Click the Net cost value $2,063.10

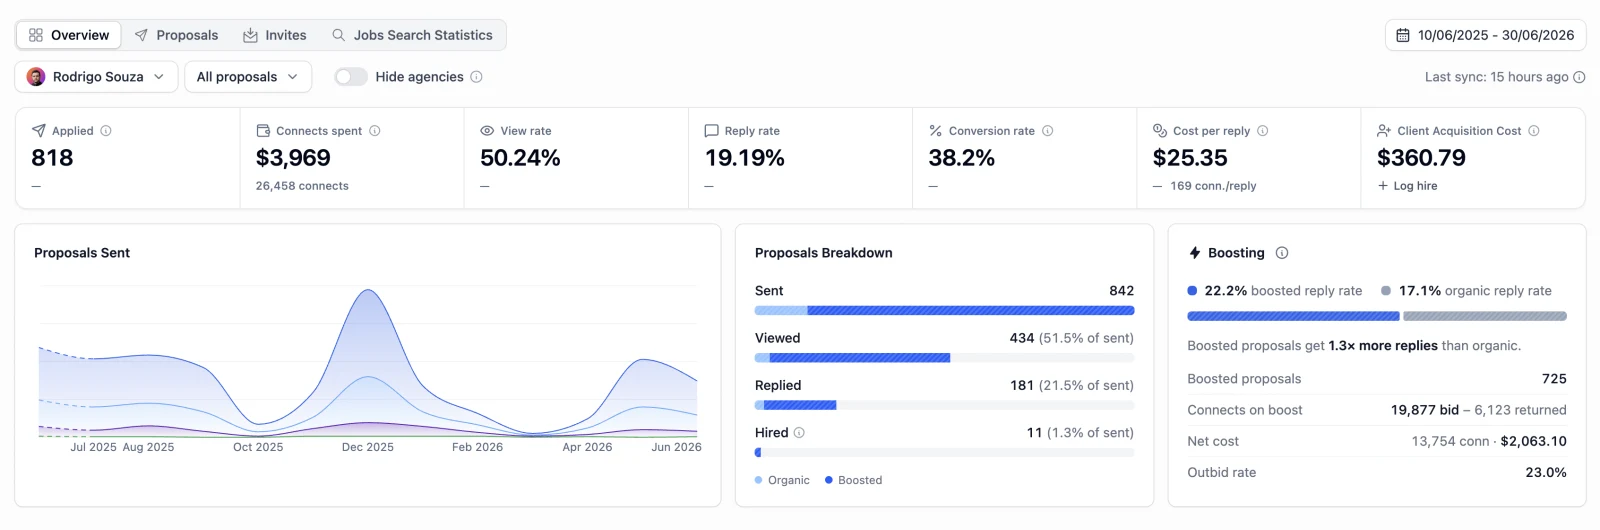coord(1533,441)
